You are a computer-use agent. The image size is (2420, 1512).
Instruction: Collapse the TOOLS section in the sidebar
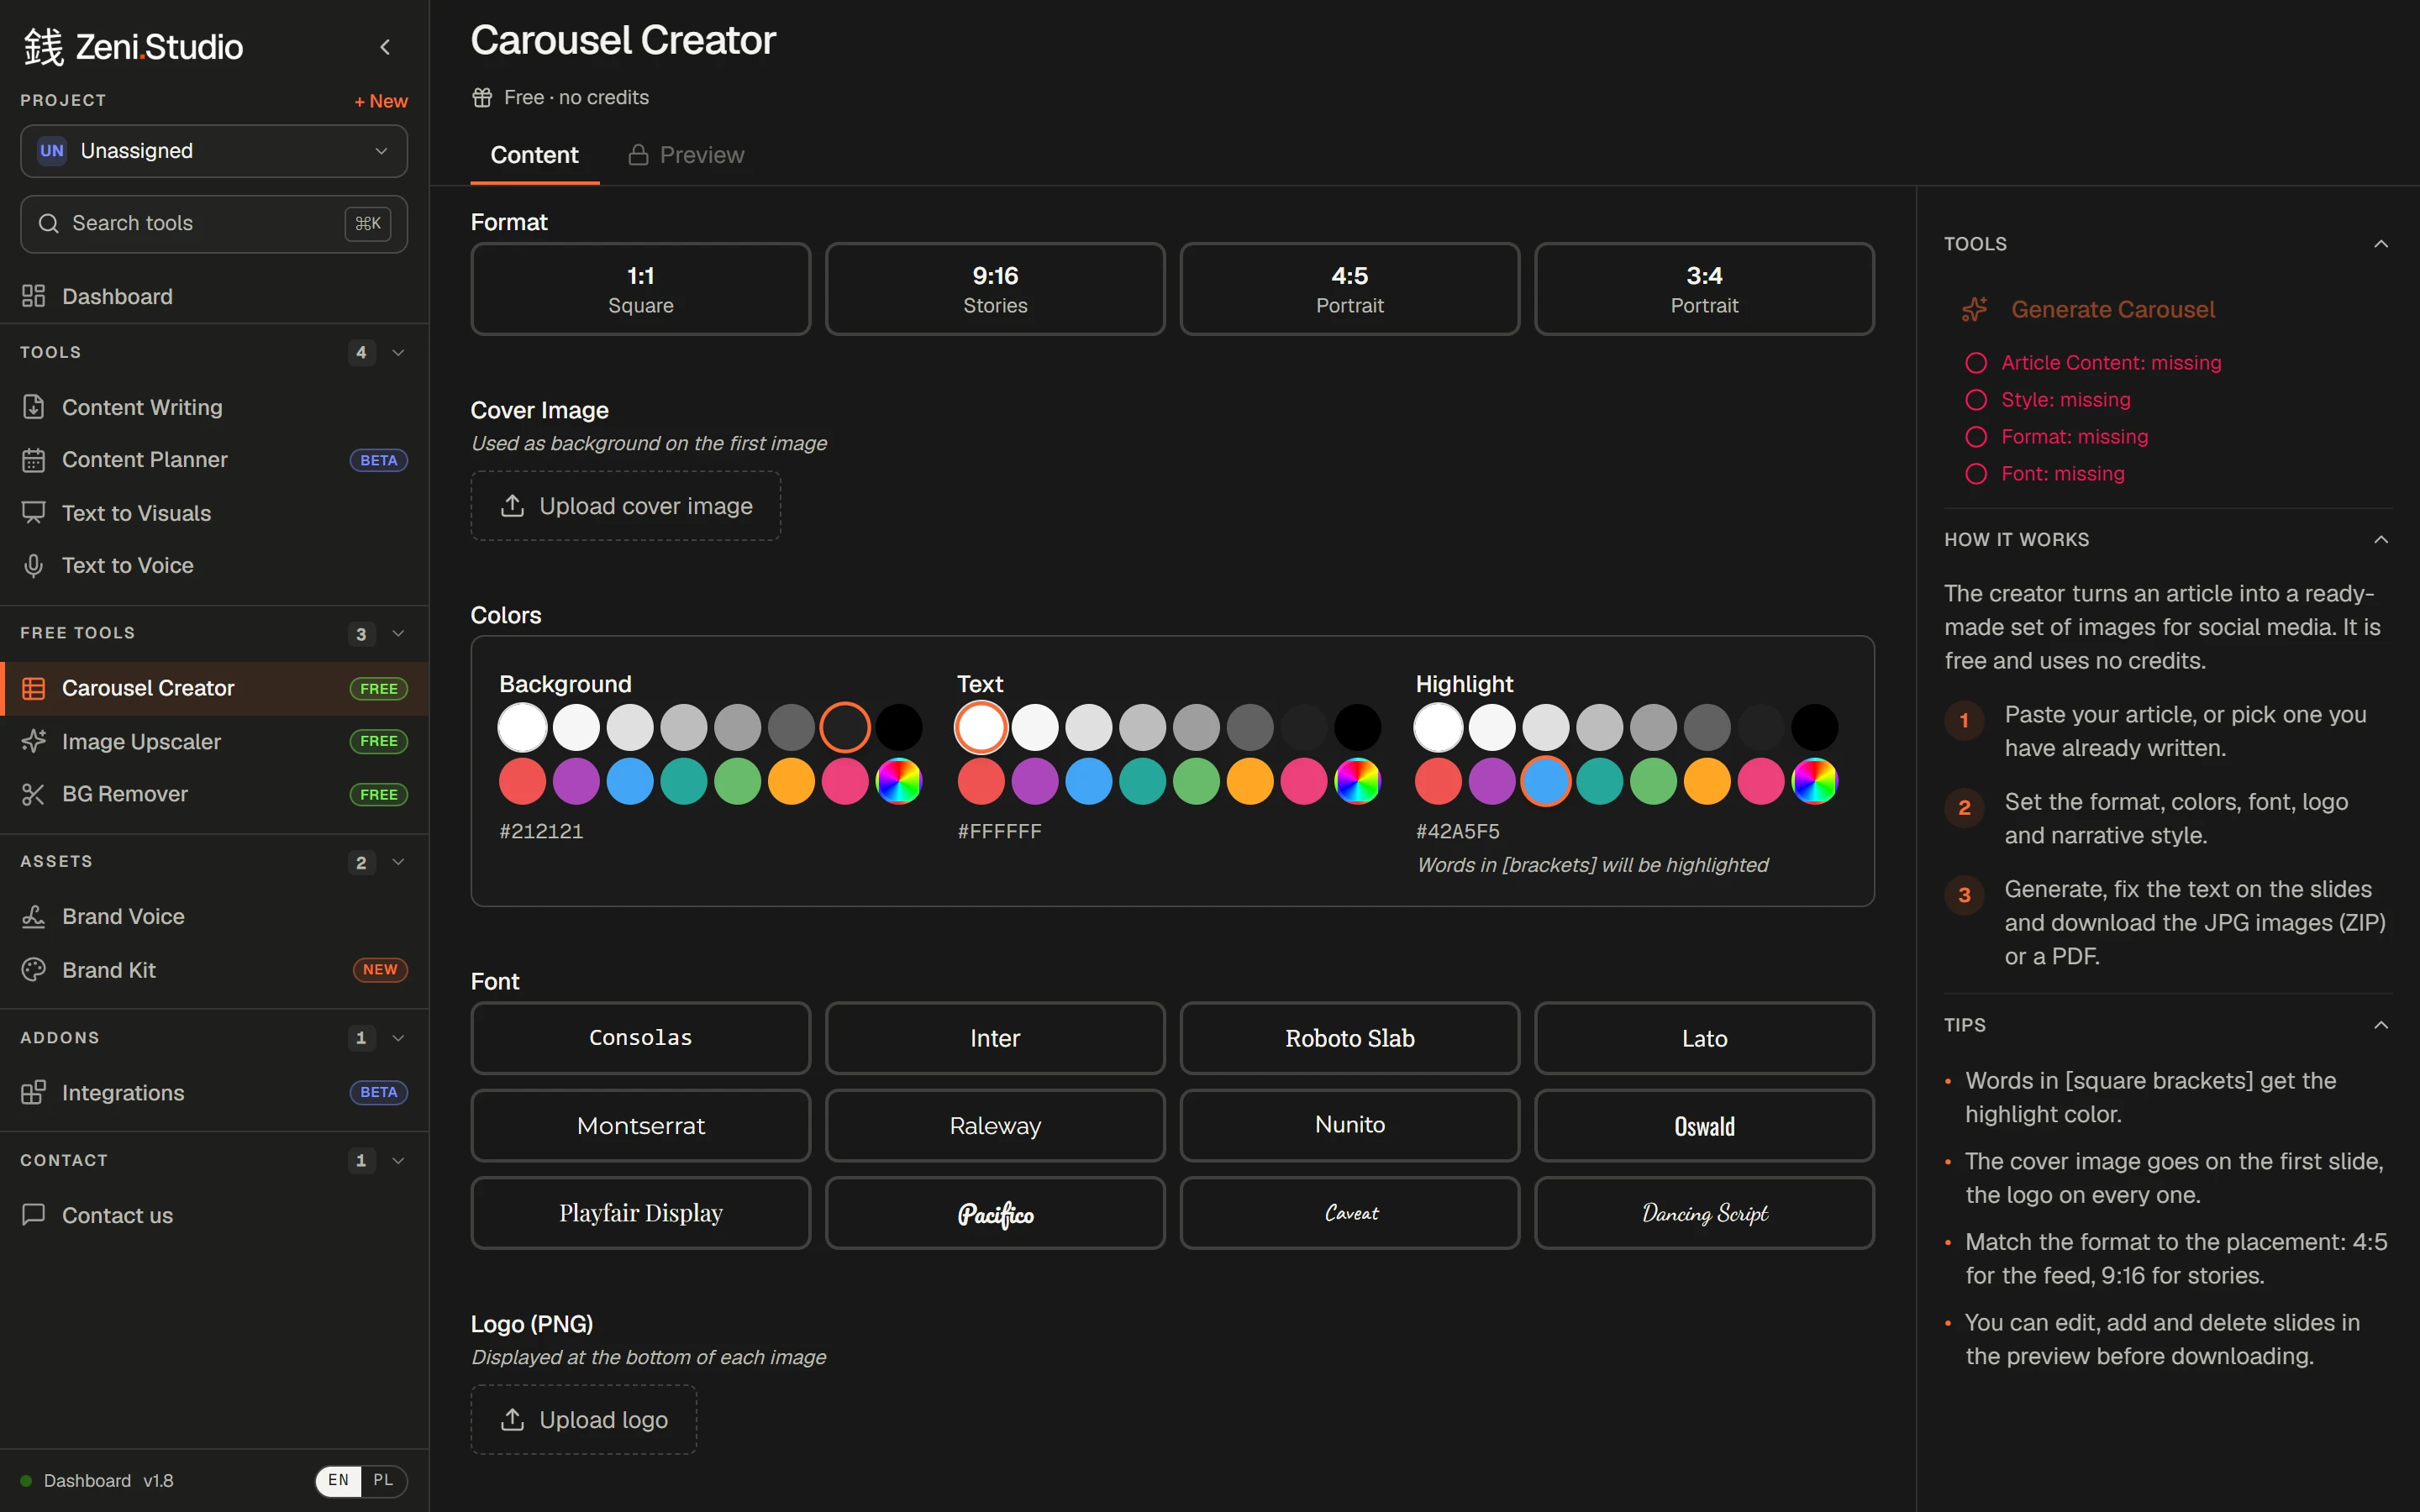(398, 352)
